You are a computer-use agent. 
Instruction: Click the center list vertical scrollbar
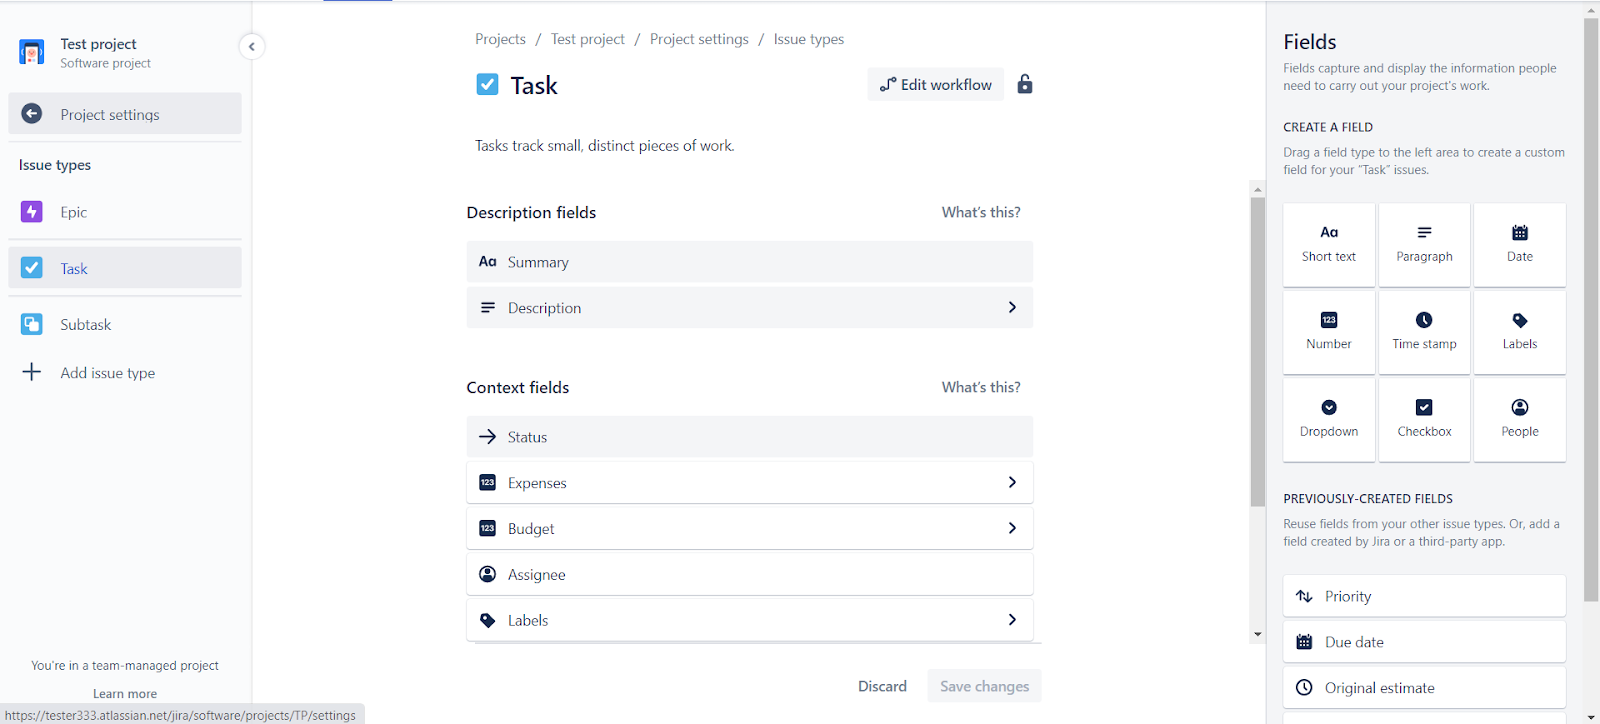(x=1258, y=350)
